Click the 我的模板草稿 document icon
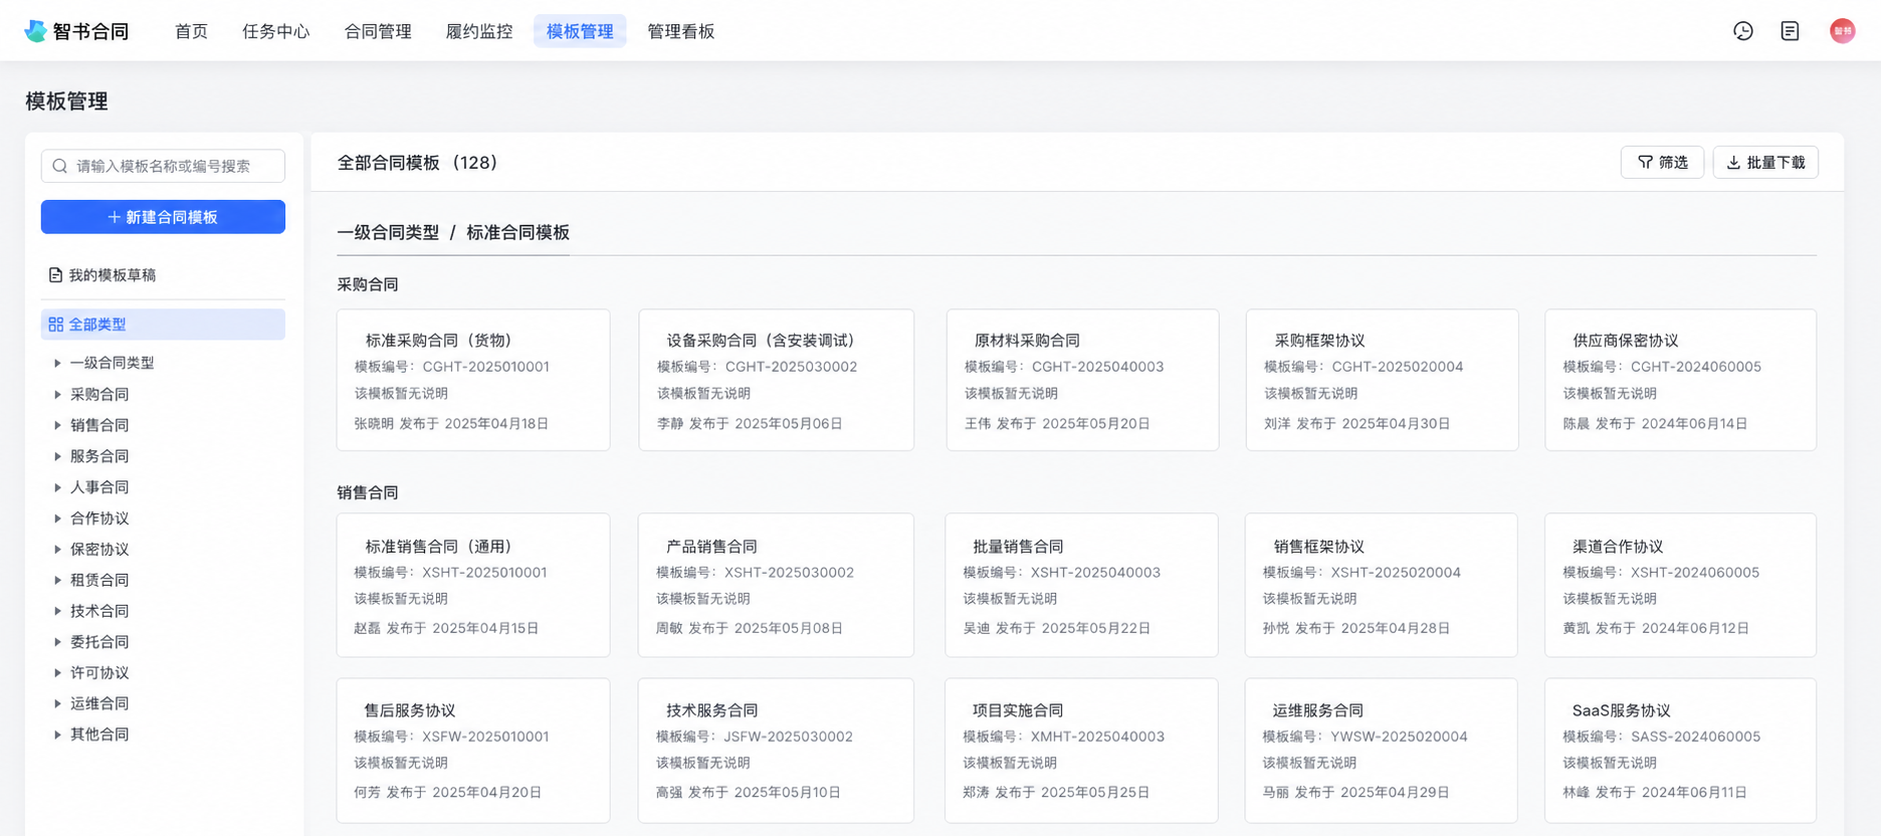 (x=56, y=275)
